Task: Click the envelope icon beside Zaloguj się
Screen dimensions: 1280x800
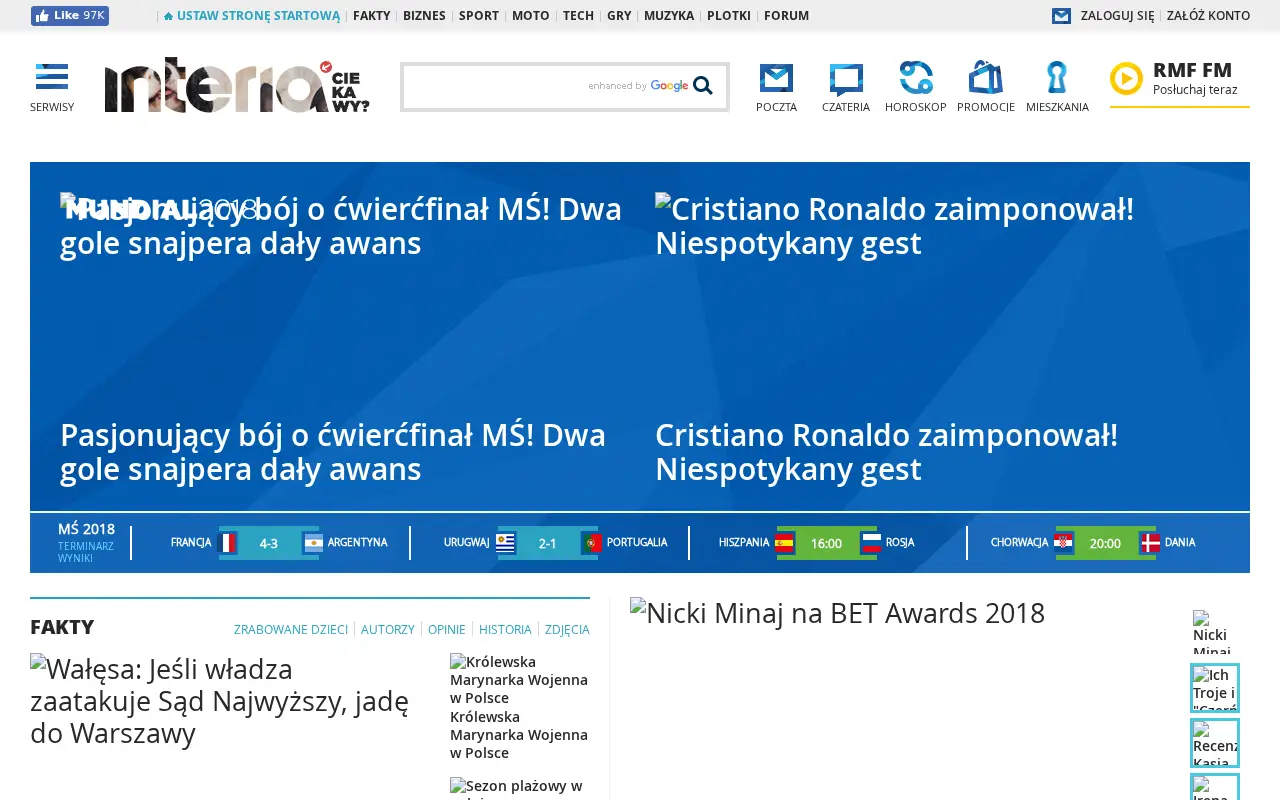Action: click(1061, 16)
